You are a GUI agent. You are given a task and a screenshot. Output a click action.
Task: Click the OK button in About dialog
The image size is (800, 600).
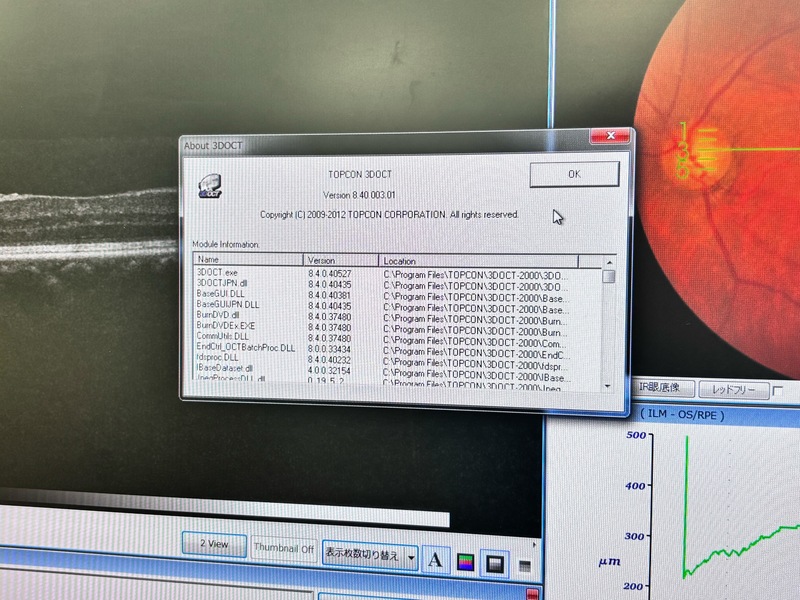pos(573,174)
